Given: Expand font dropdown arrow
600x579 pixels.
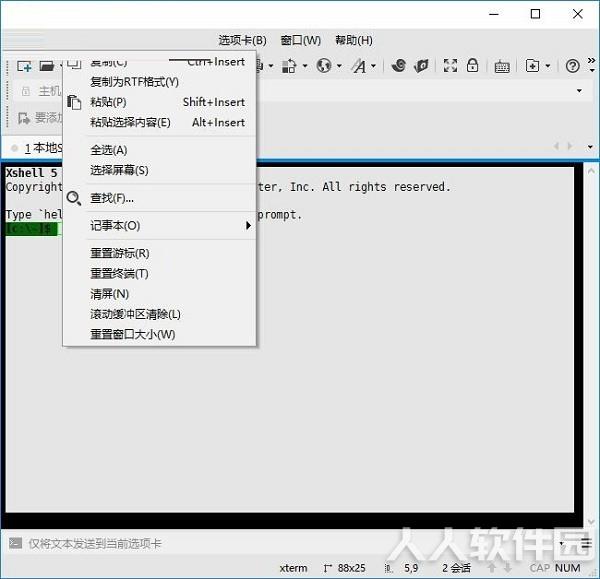Looking at the screenshot, I should click(373, 66).
